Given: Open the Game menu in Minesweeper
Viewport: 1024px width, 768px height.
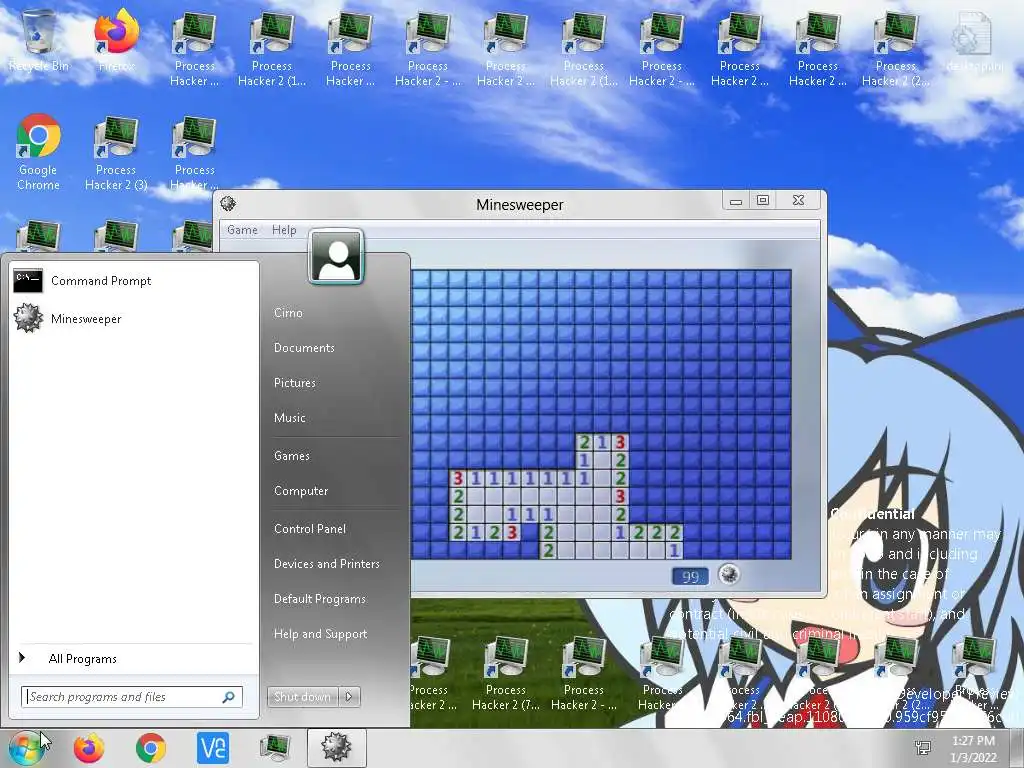Looking at the screenshot, I should coord(242,230).
